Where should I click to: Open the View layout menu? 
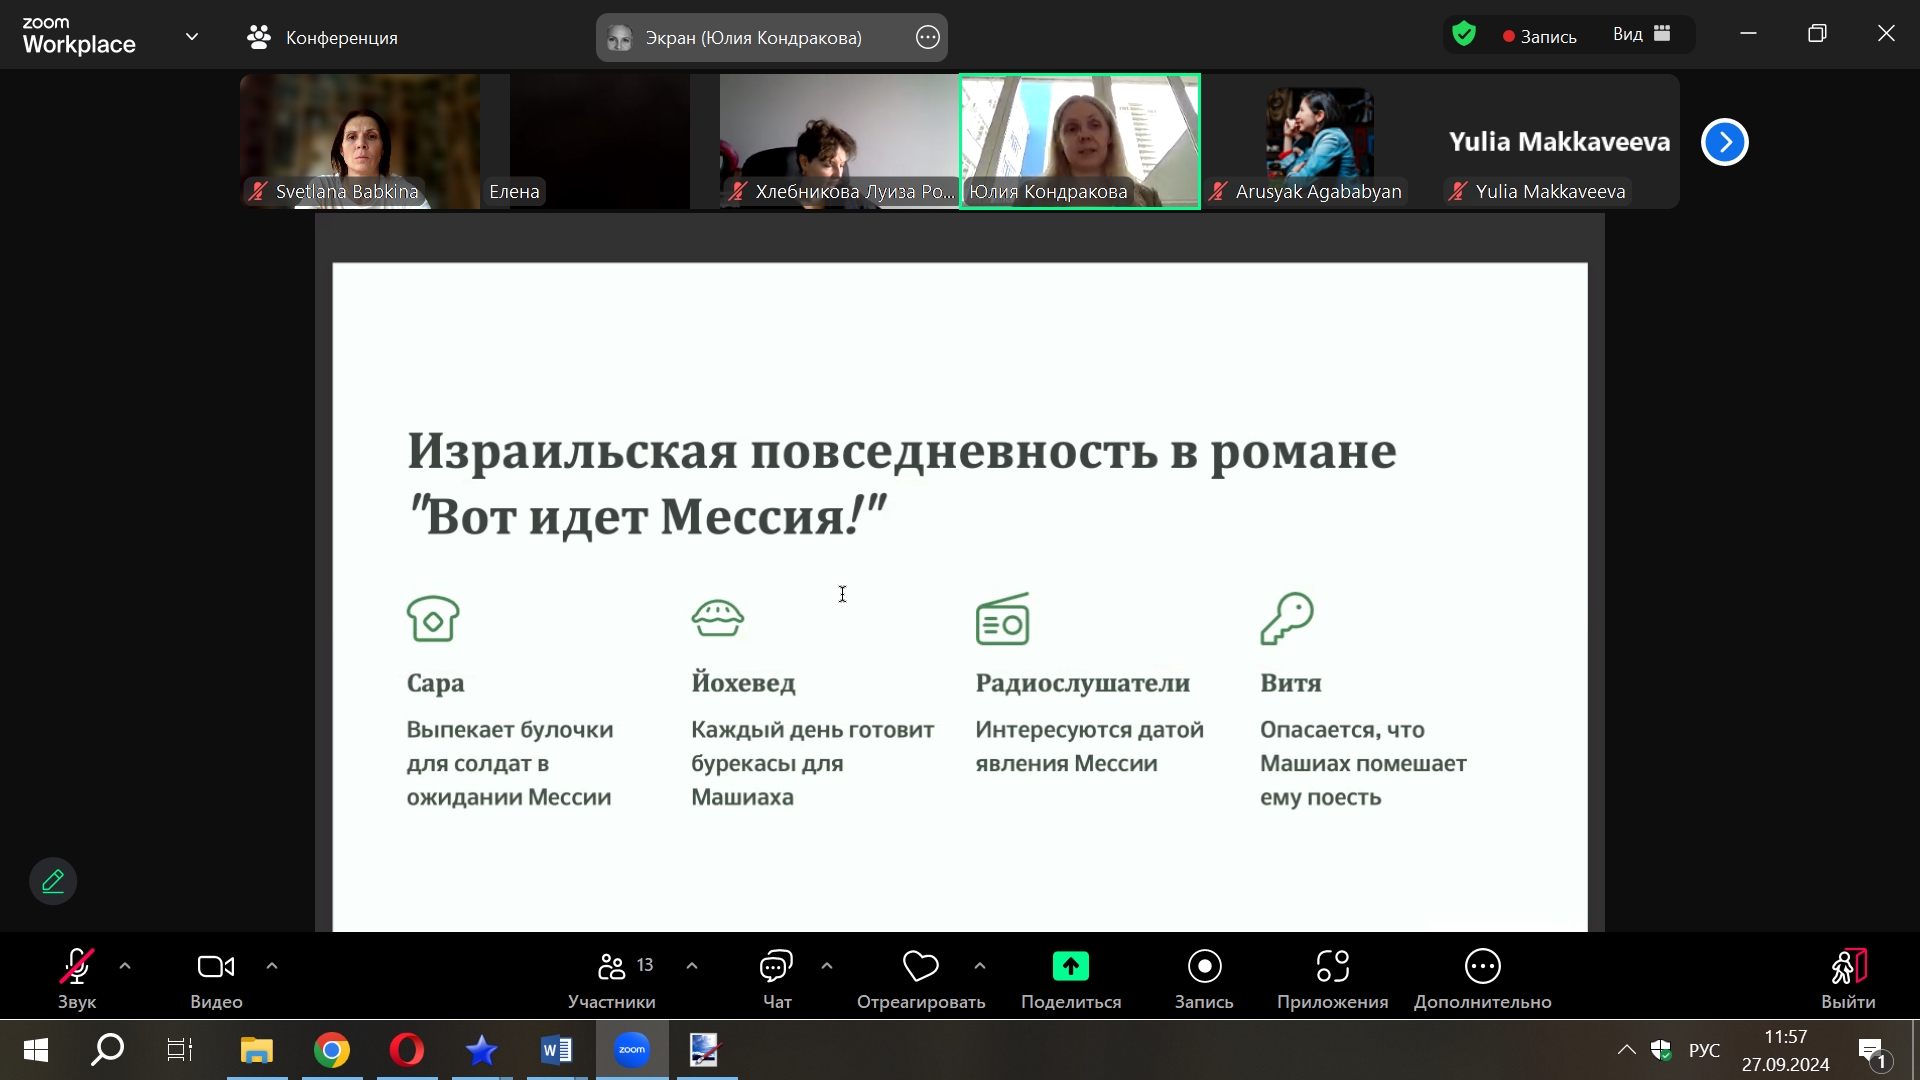1641,35
